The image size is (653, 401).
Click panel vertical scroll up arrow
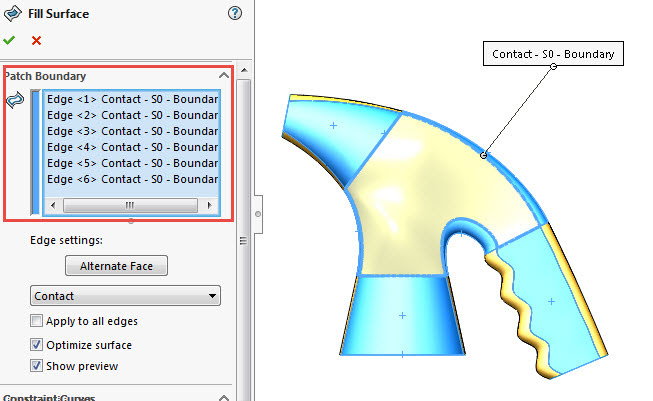tap(244, 70)
